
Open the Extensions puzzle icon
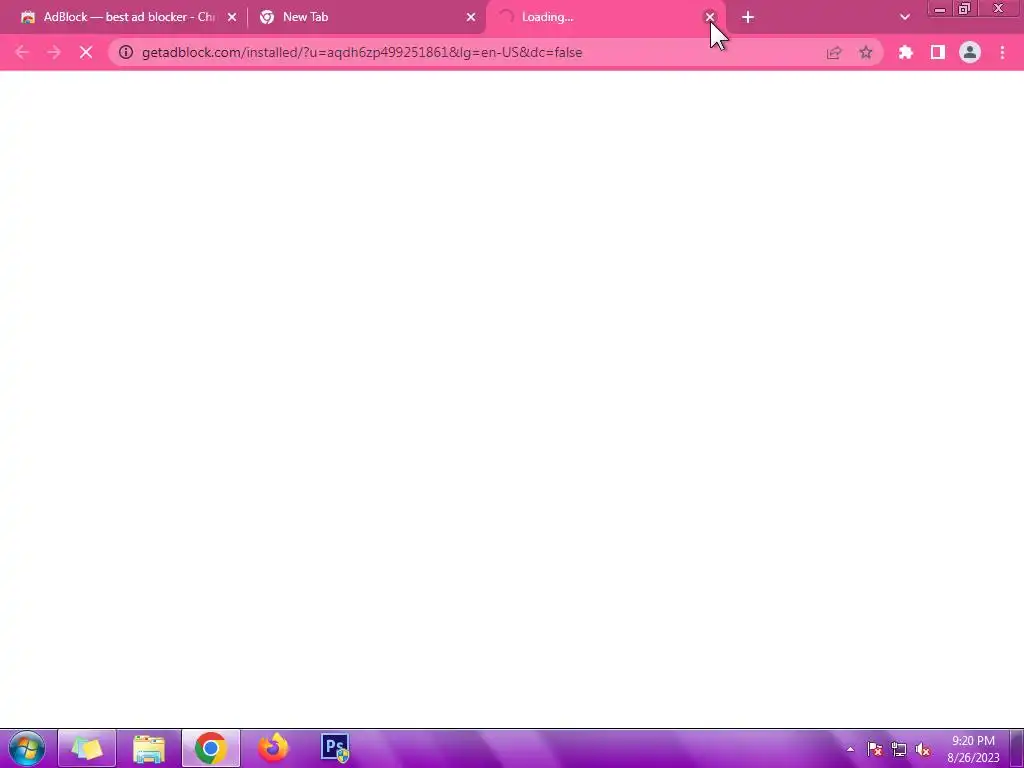point(906,52)
